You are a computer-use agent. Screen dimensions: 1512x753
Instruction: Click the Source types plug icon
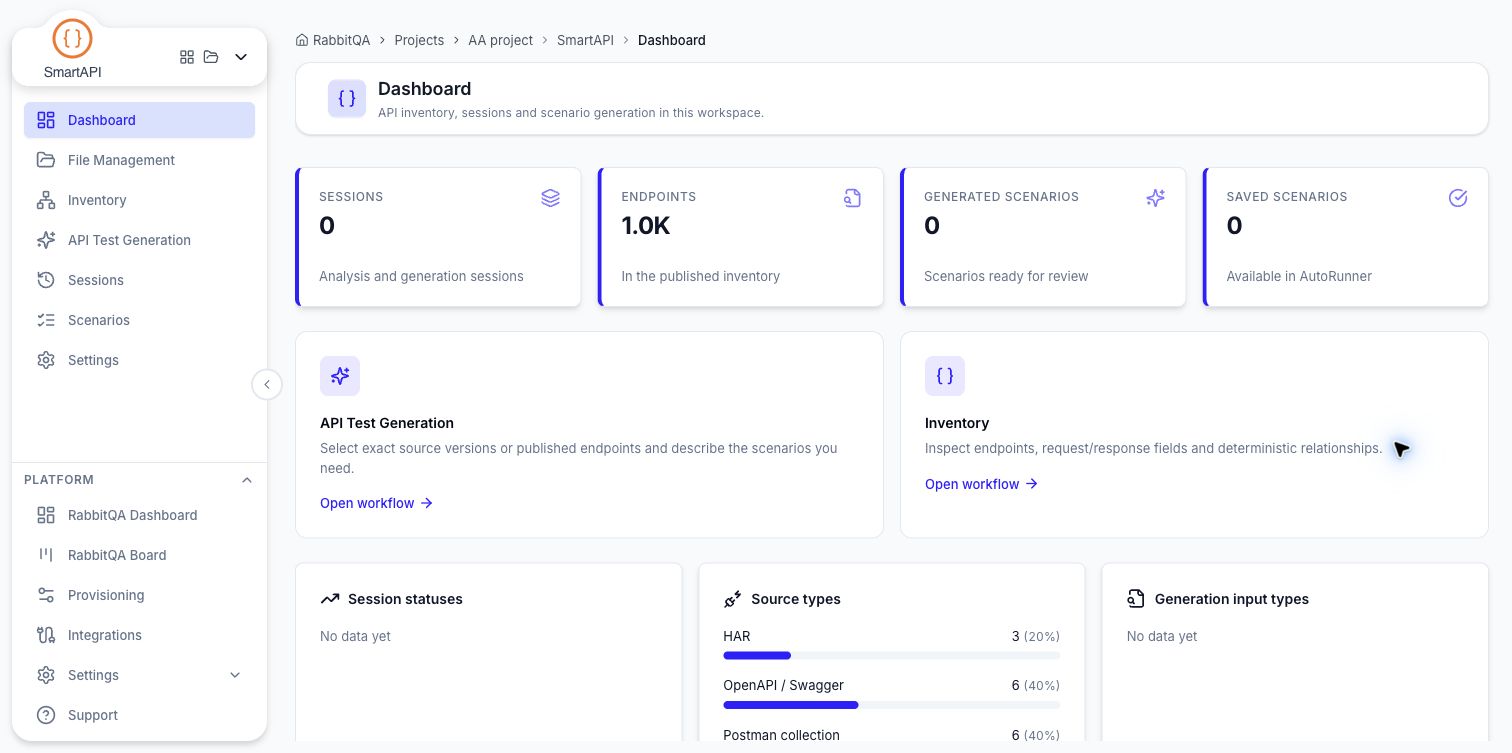(x=733, y=599)
